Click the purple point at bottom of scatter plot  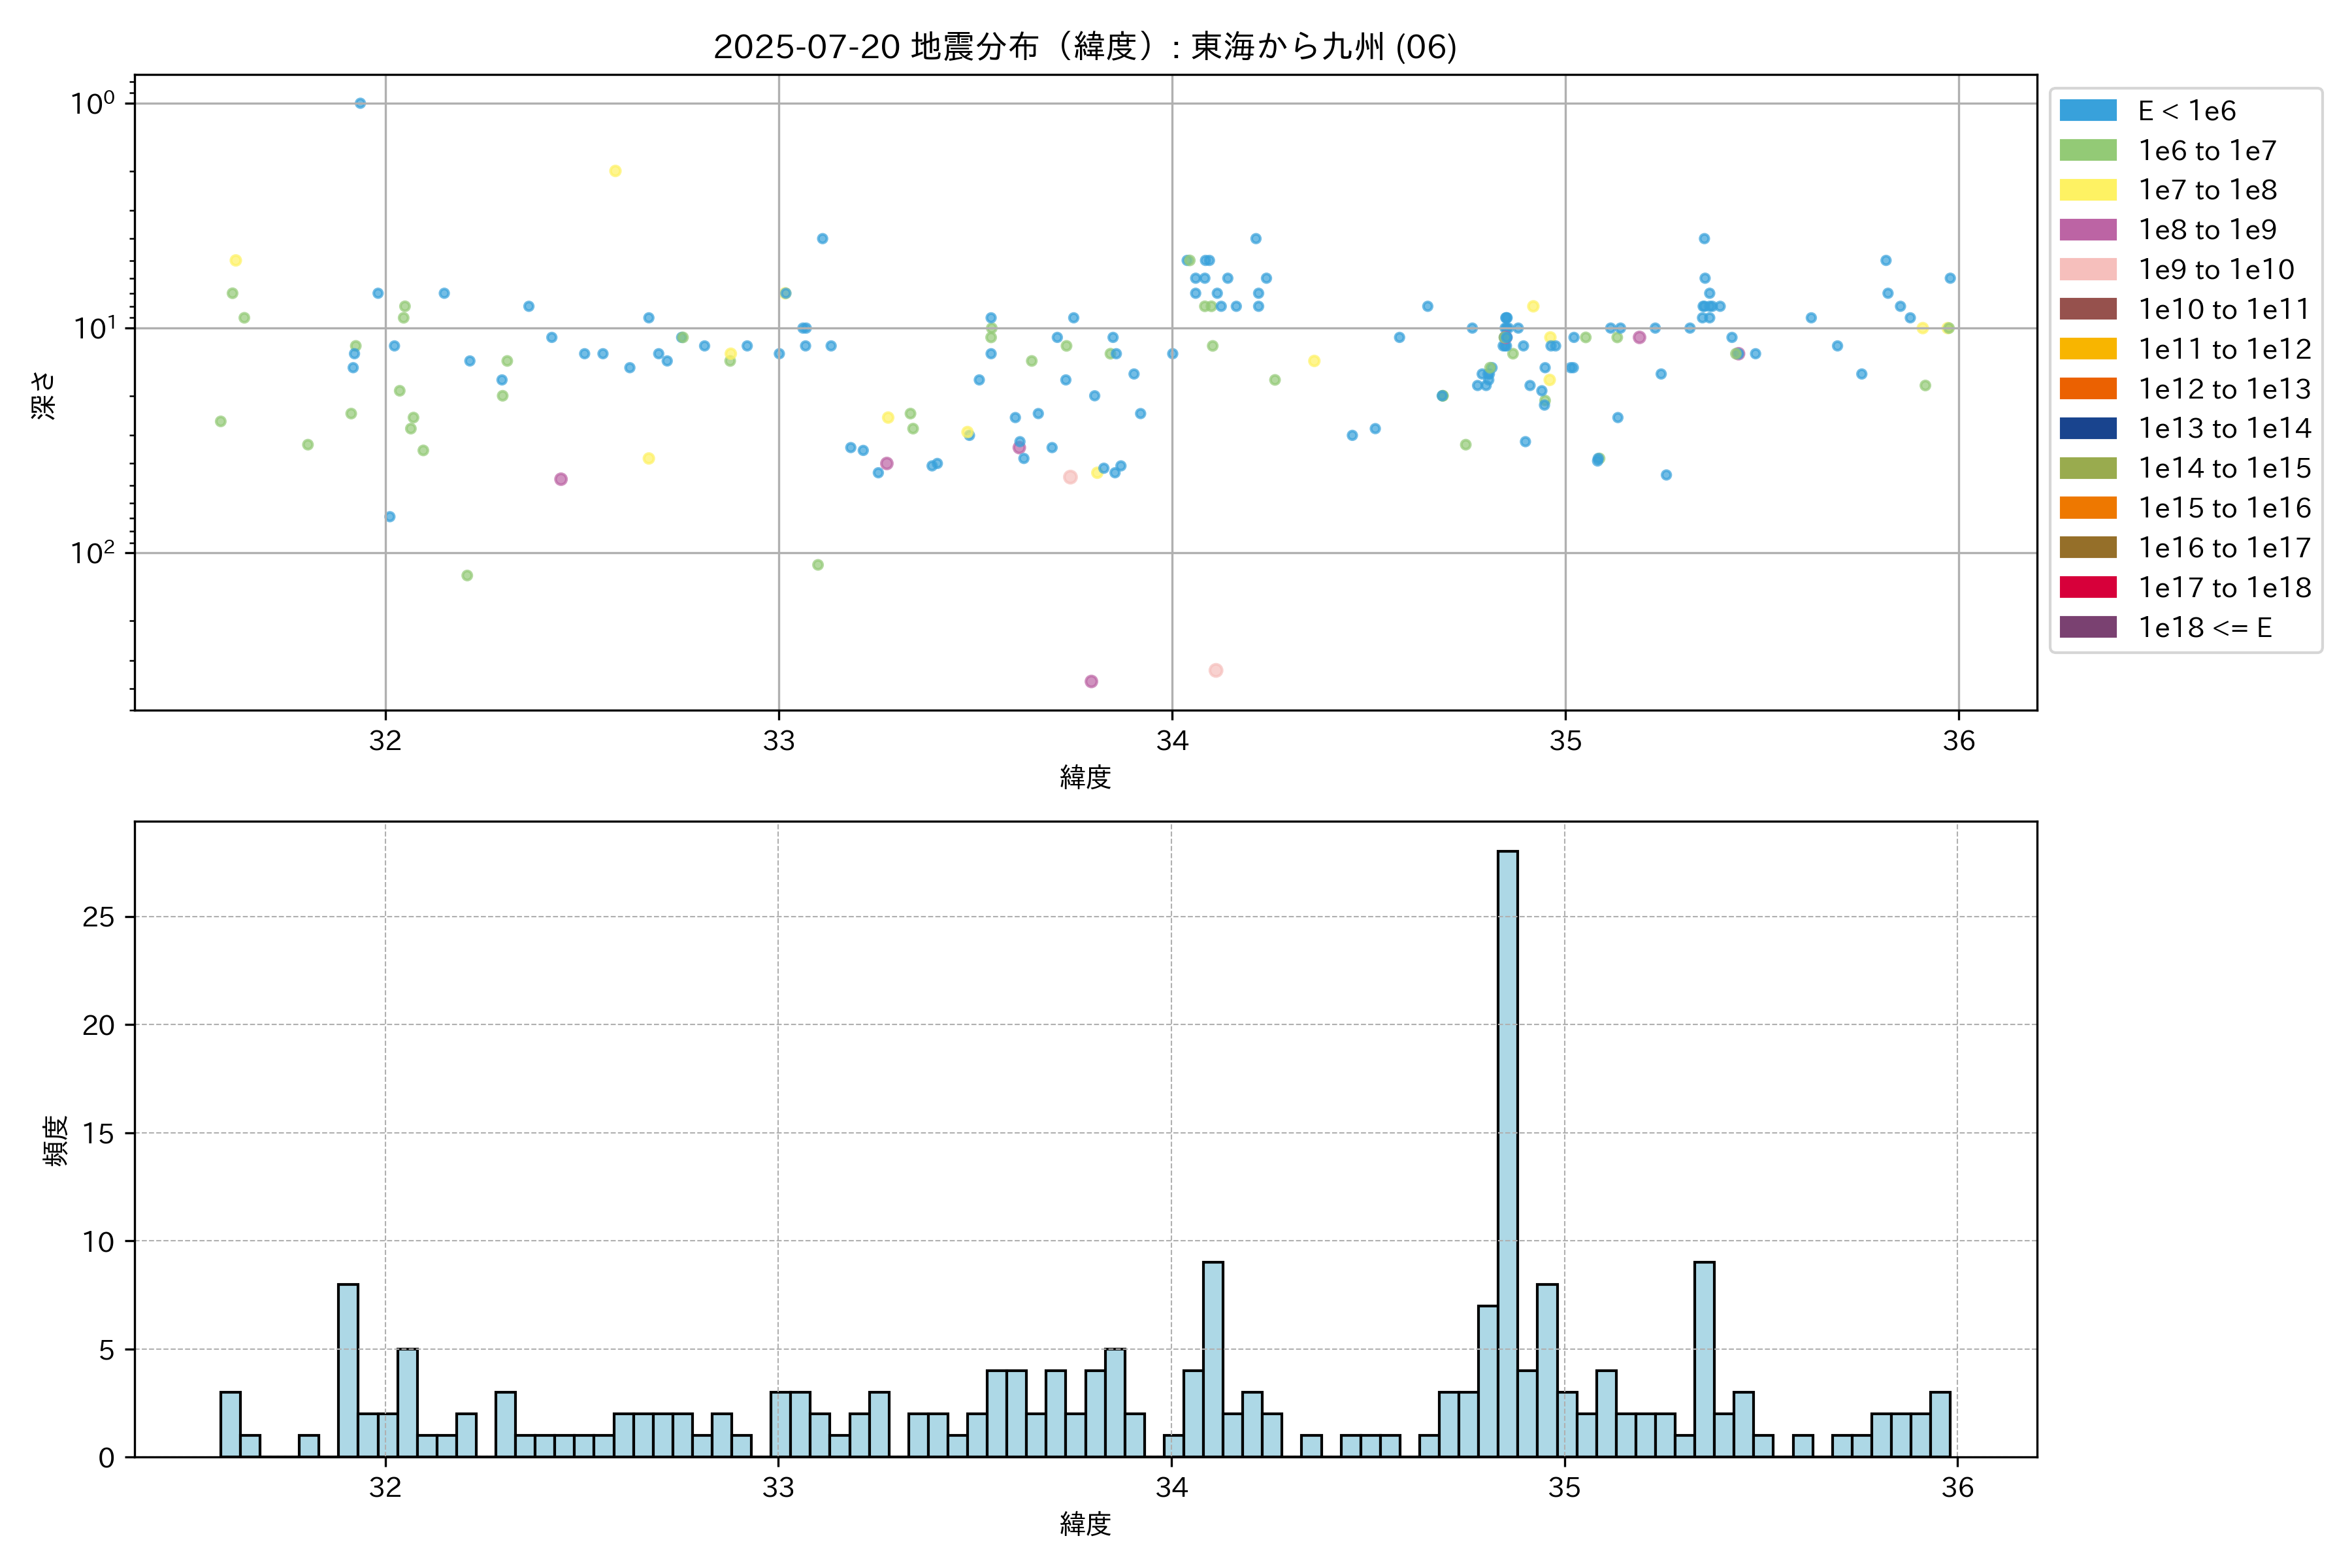1091,682
